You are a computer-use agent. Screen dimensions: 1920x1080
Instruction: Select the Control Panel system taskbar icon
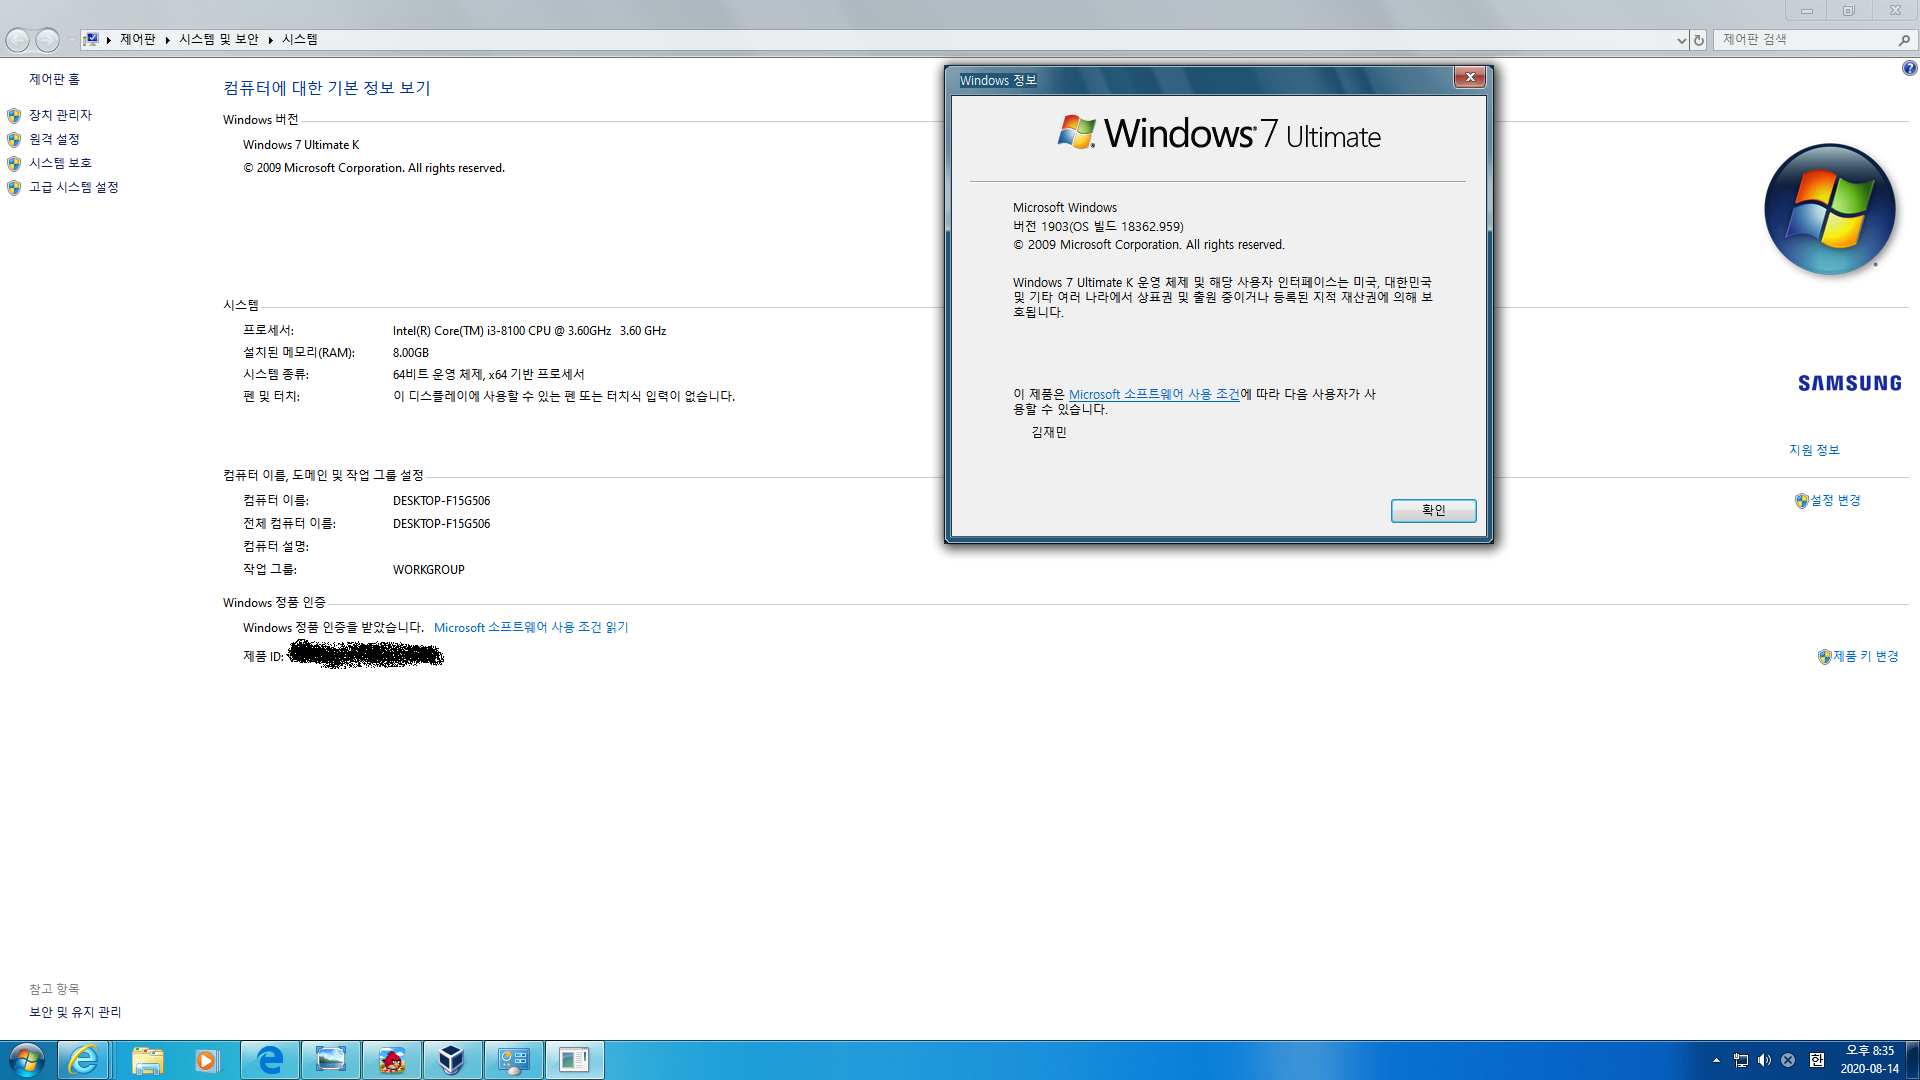coord(514,1060)
